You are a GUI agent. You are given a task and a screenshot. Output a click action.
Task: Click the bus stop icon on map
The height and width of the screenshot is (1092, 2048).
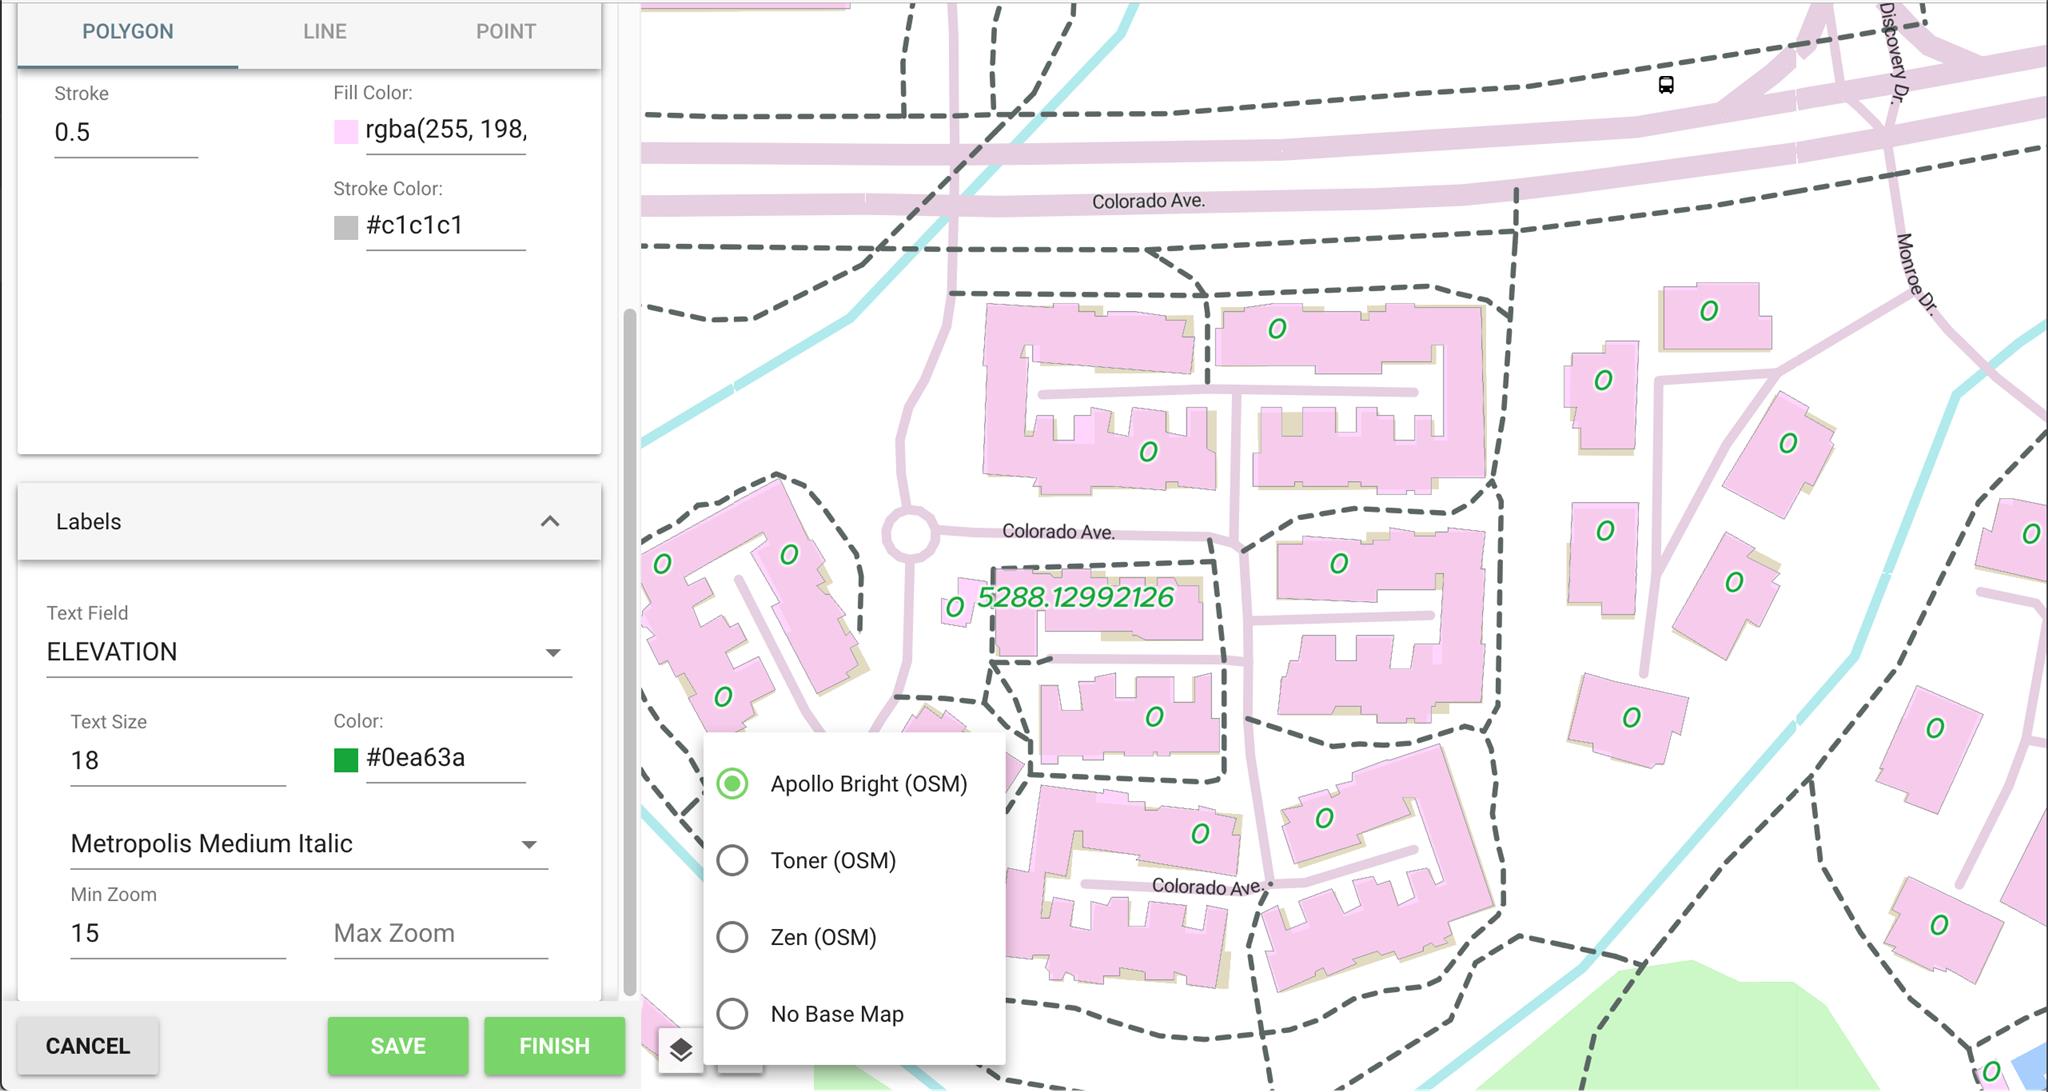coord(1666,85)
